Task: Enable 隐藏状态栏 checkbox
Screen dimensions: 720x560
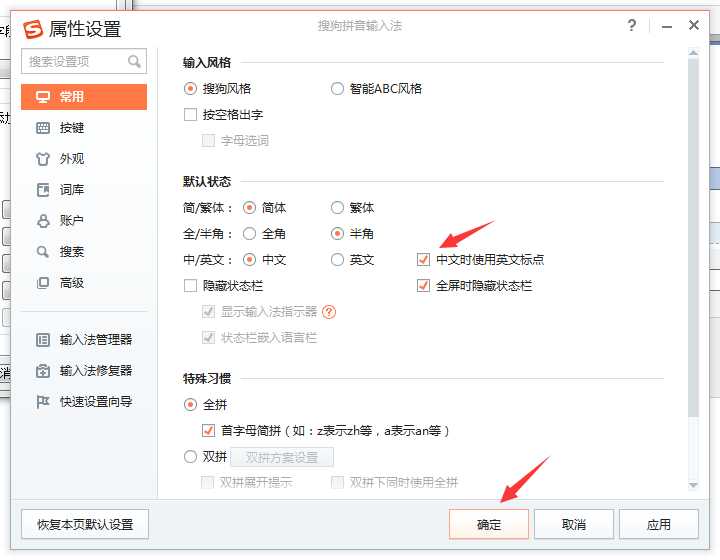Action: 190,286
